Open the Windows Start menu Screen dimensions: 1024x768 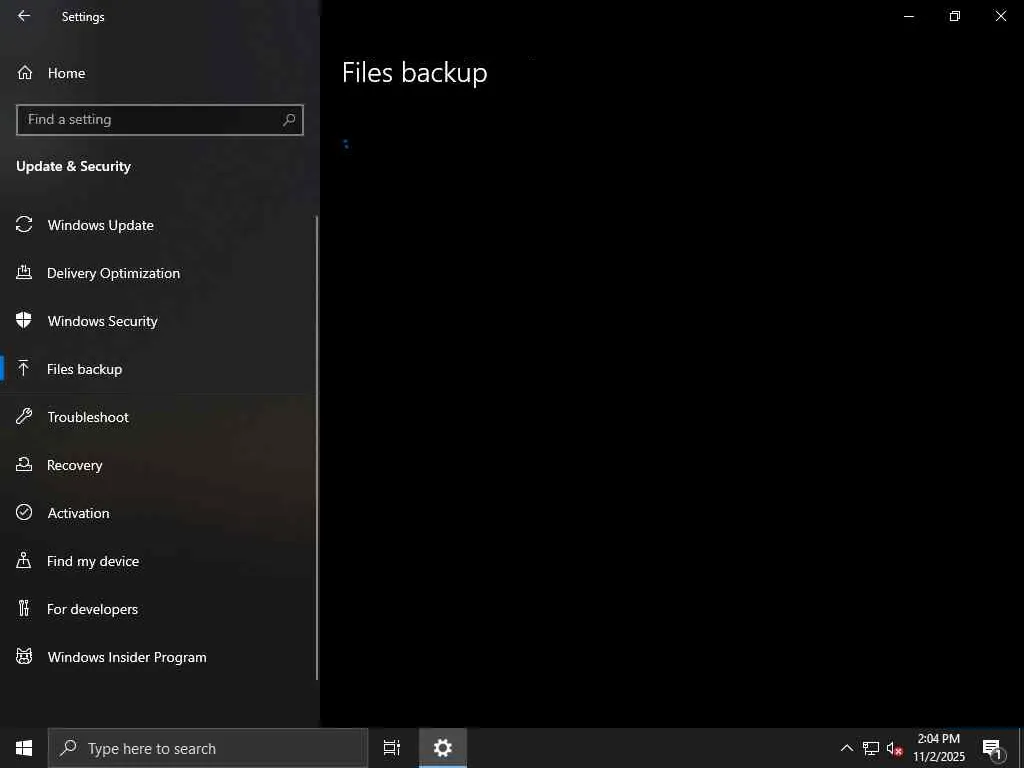tap(24, 748)
